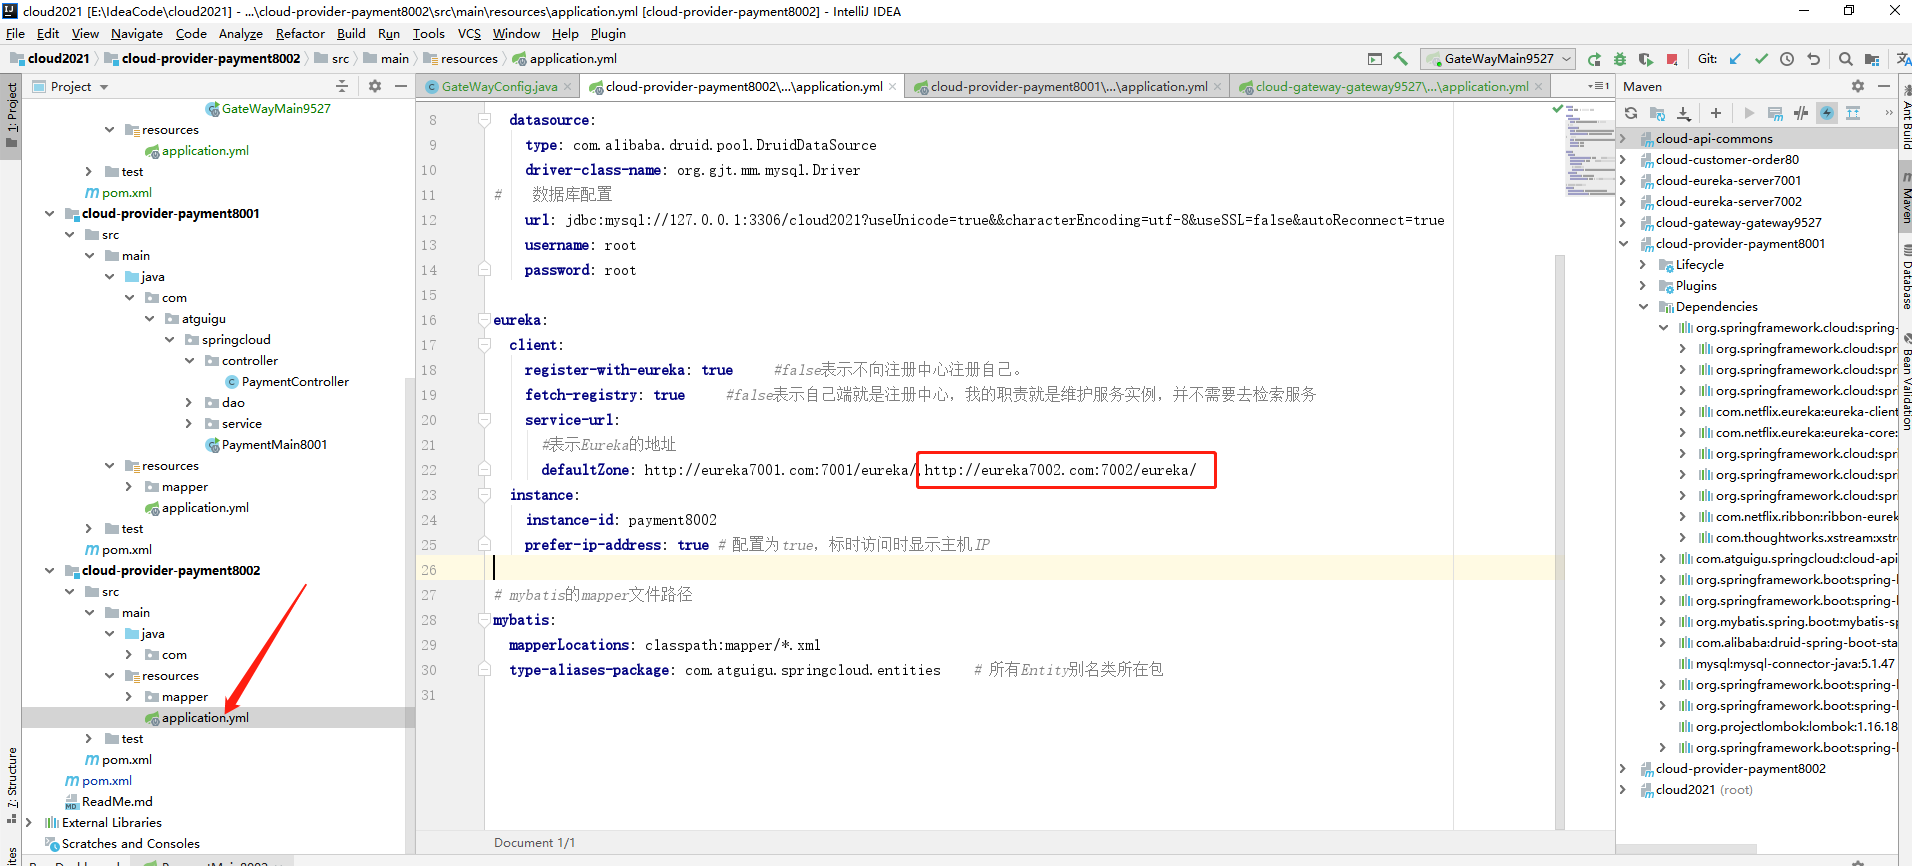
Task: Click the rerun GateWayMain9527 icon
Action: tap(1594, 59)
